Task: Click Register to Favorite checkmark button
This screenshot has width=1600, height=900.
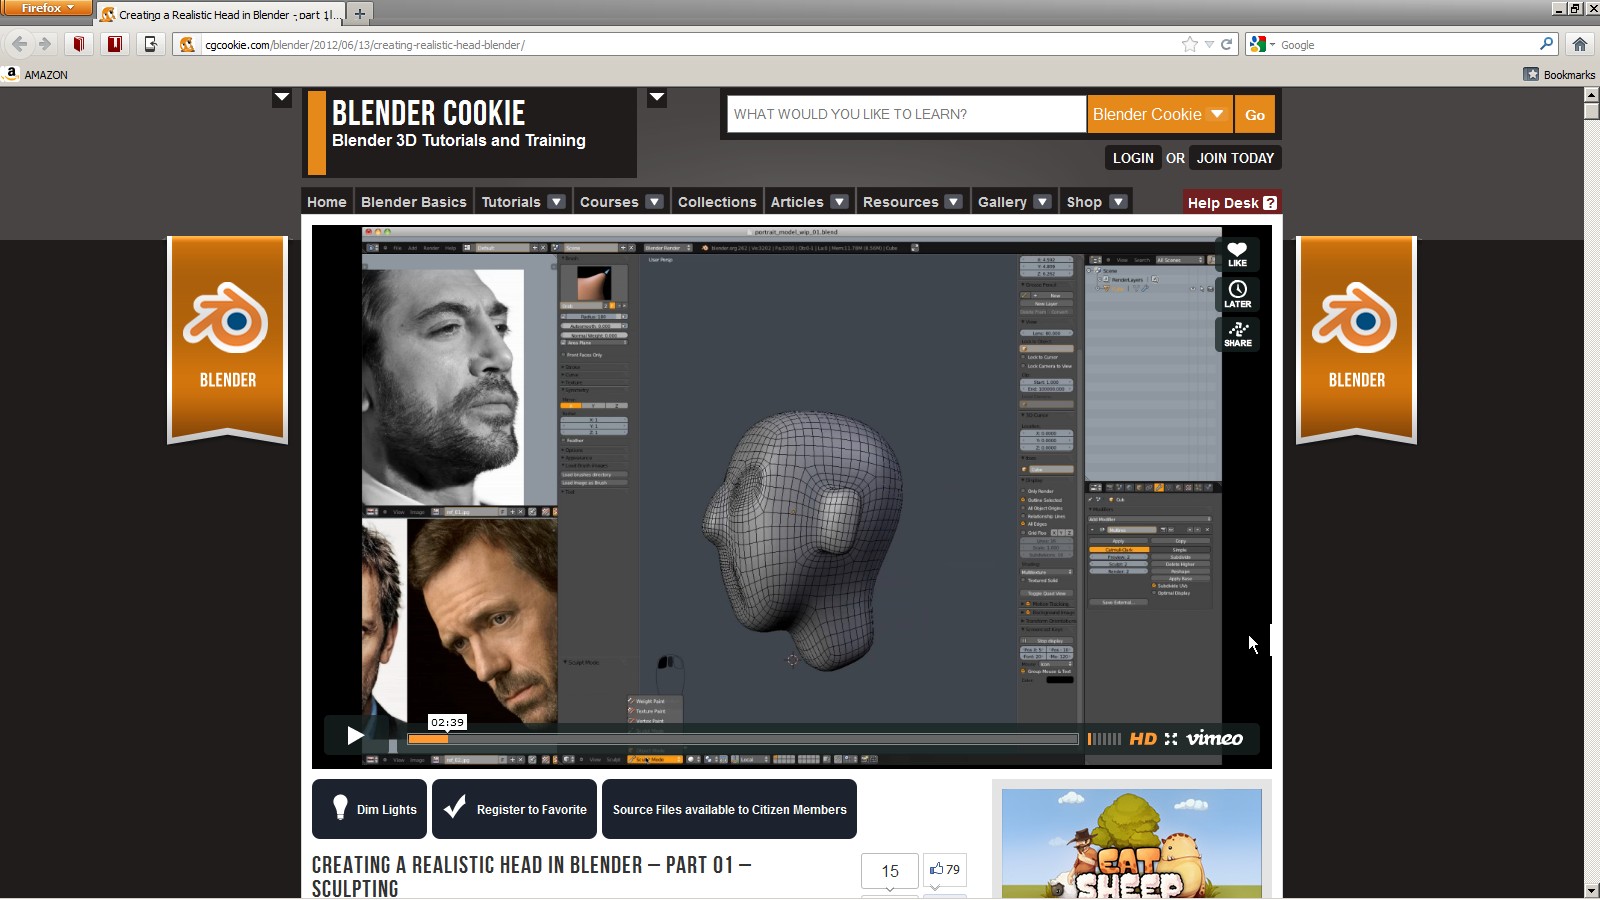Action: pyautogui.click(x=514, y=809)
